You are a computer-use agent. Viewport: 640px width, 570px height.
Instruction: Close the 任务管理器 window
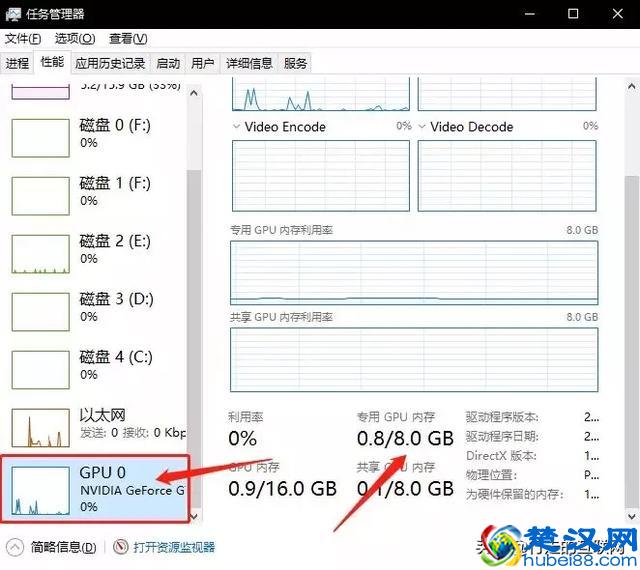point(618,14)
